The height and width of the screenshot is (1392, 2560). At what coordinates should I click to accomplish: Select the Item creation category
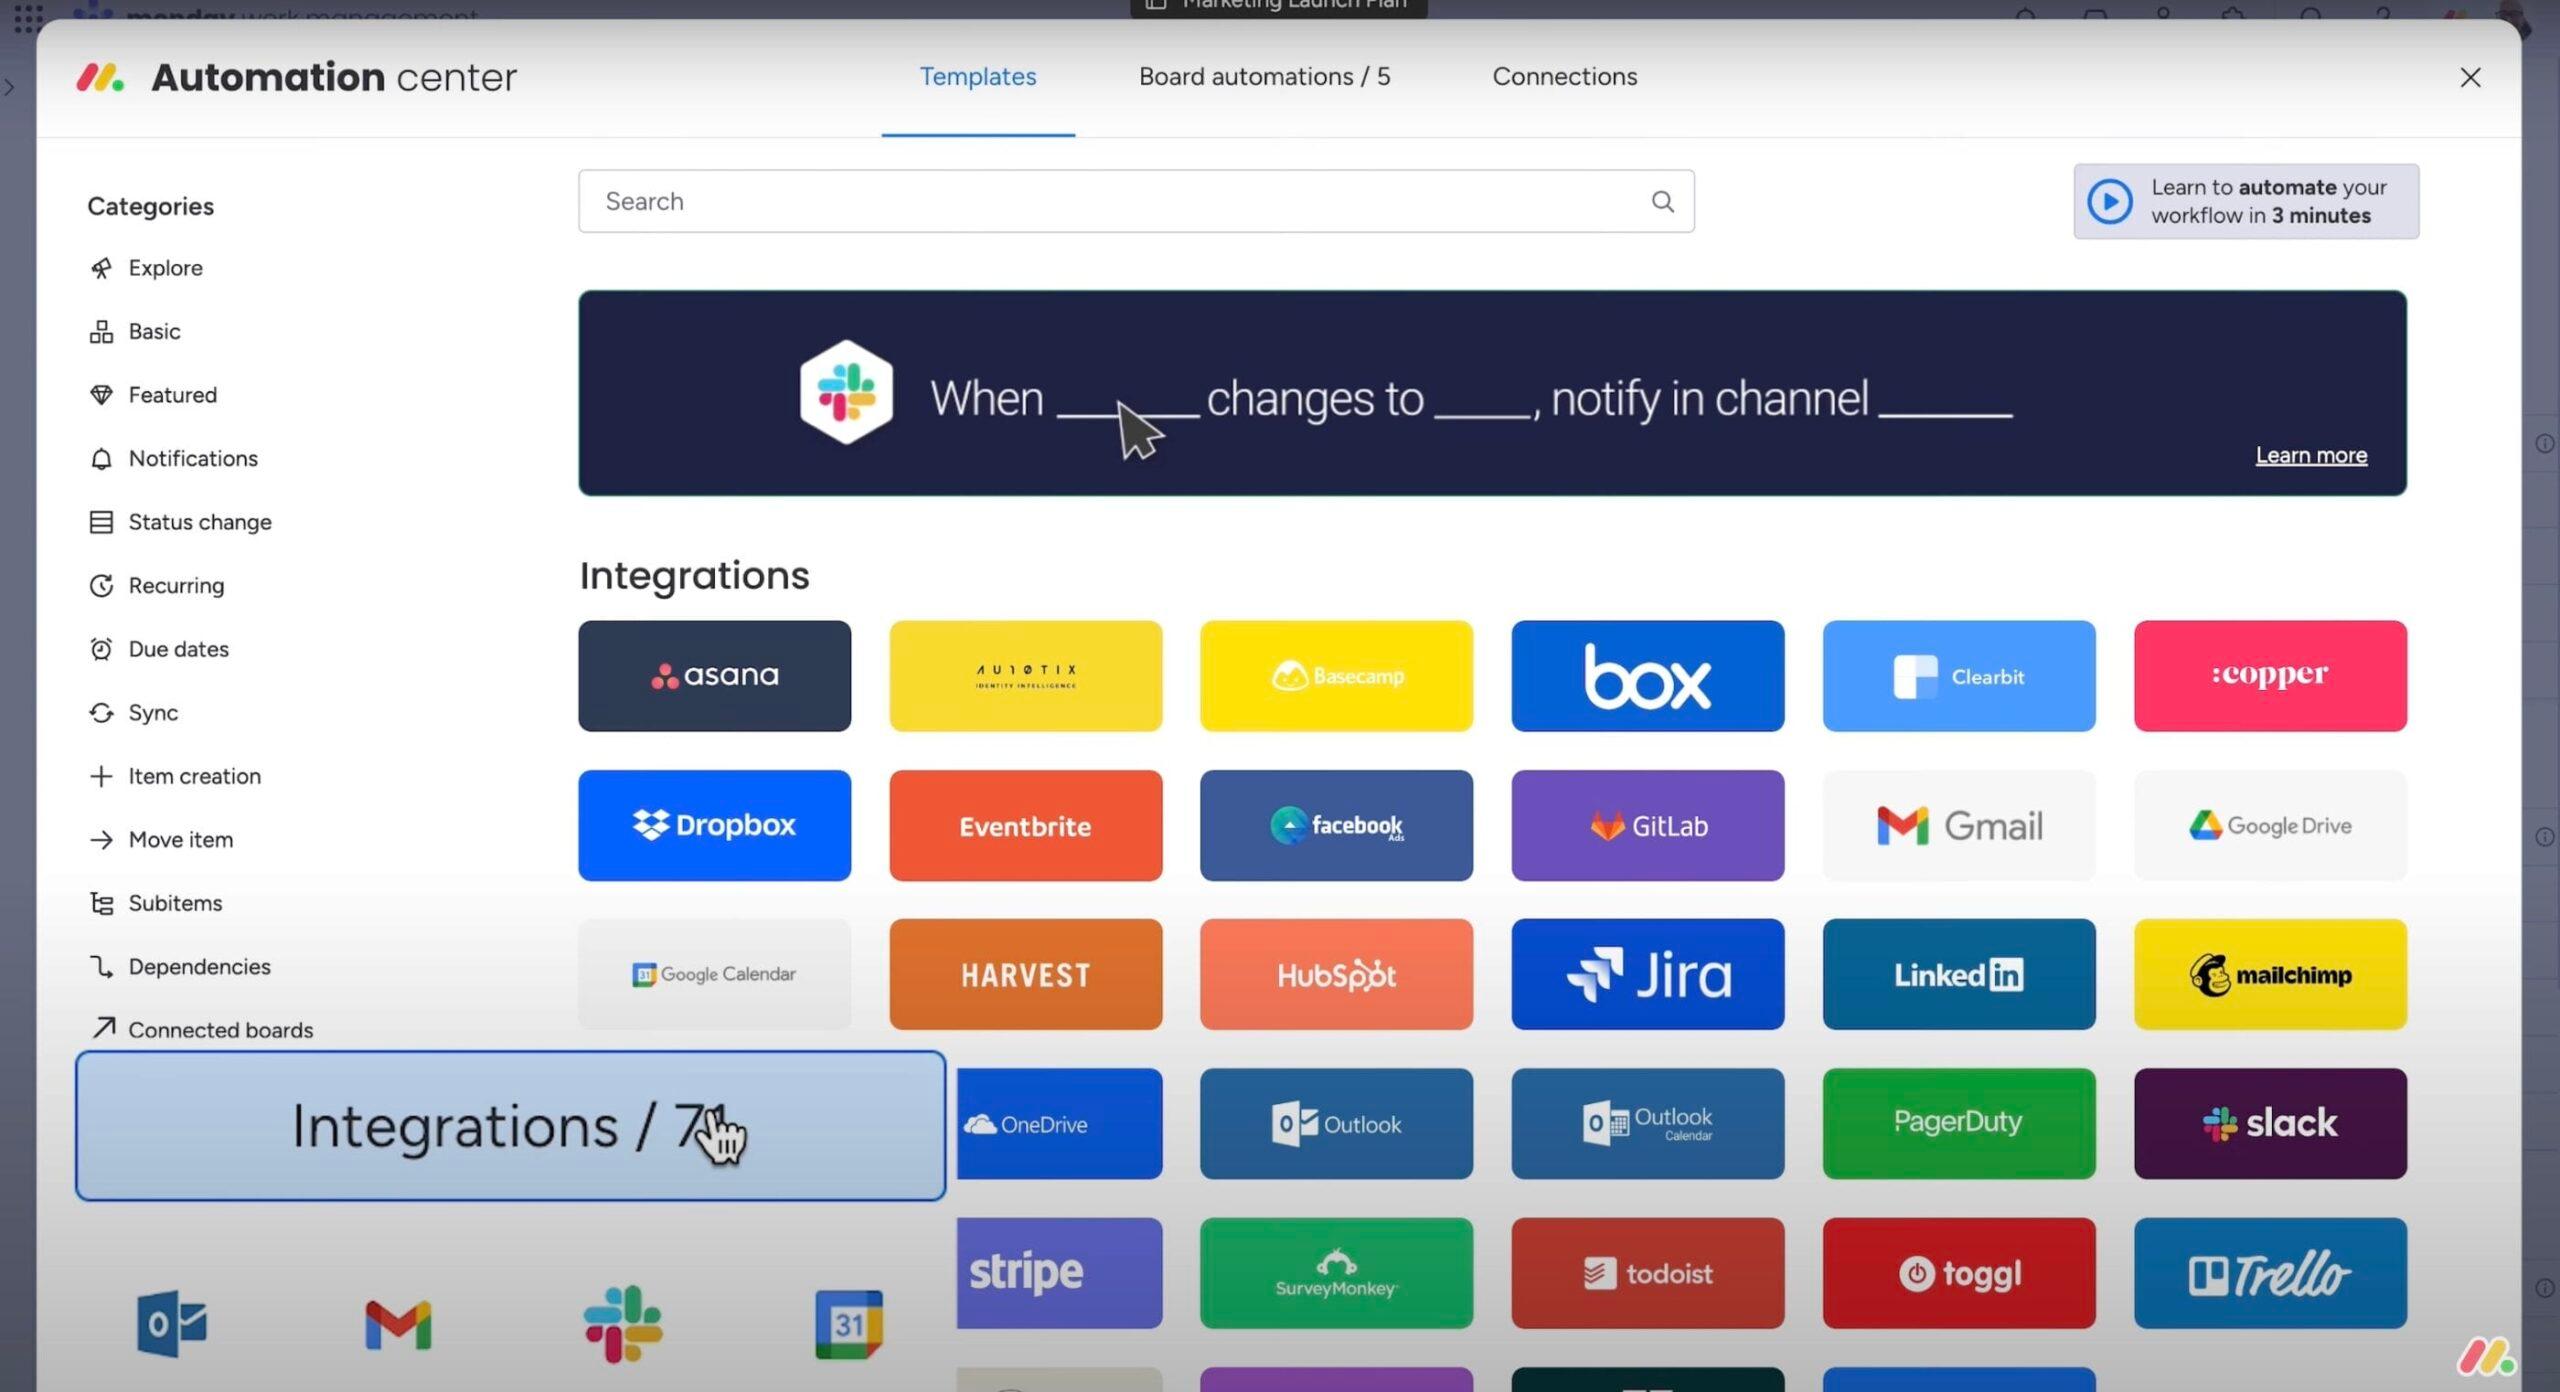(x=174, y=776)
